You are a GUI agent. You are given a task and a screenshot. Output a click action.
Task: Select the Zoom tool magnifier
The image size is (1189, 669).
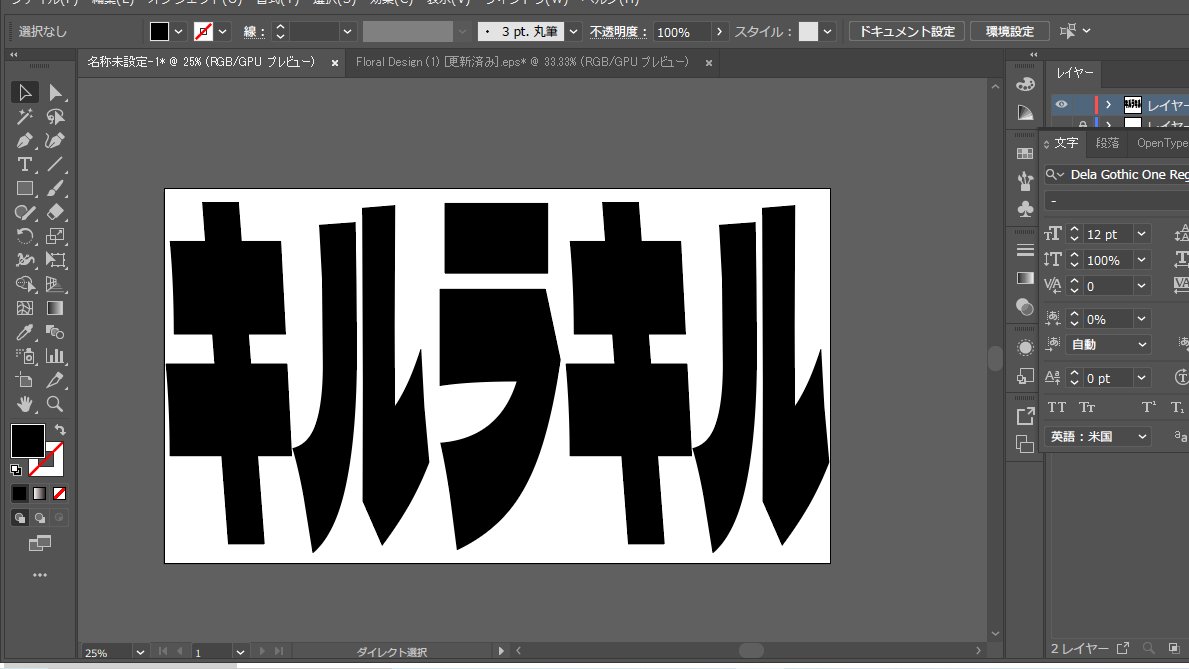pos(55,404)
